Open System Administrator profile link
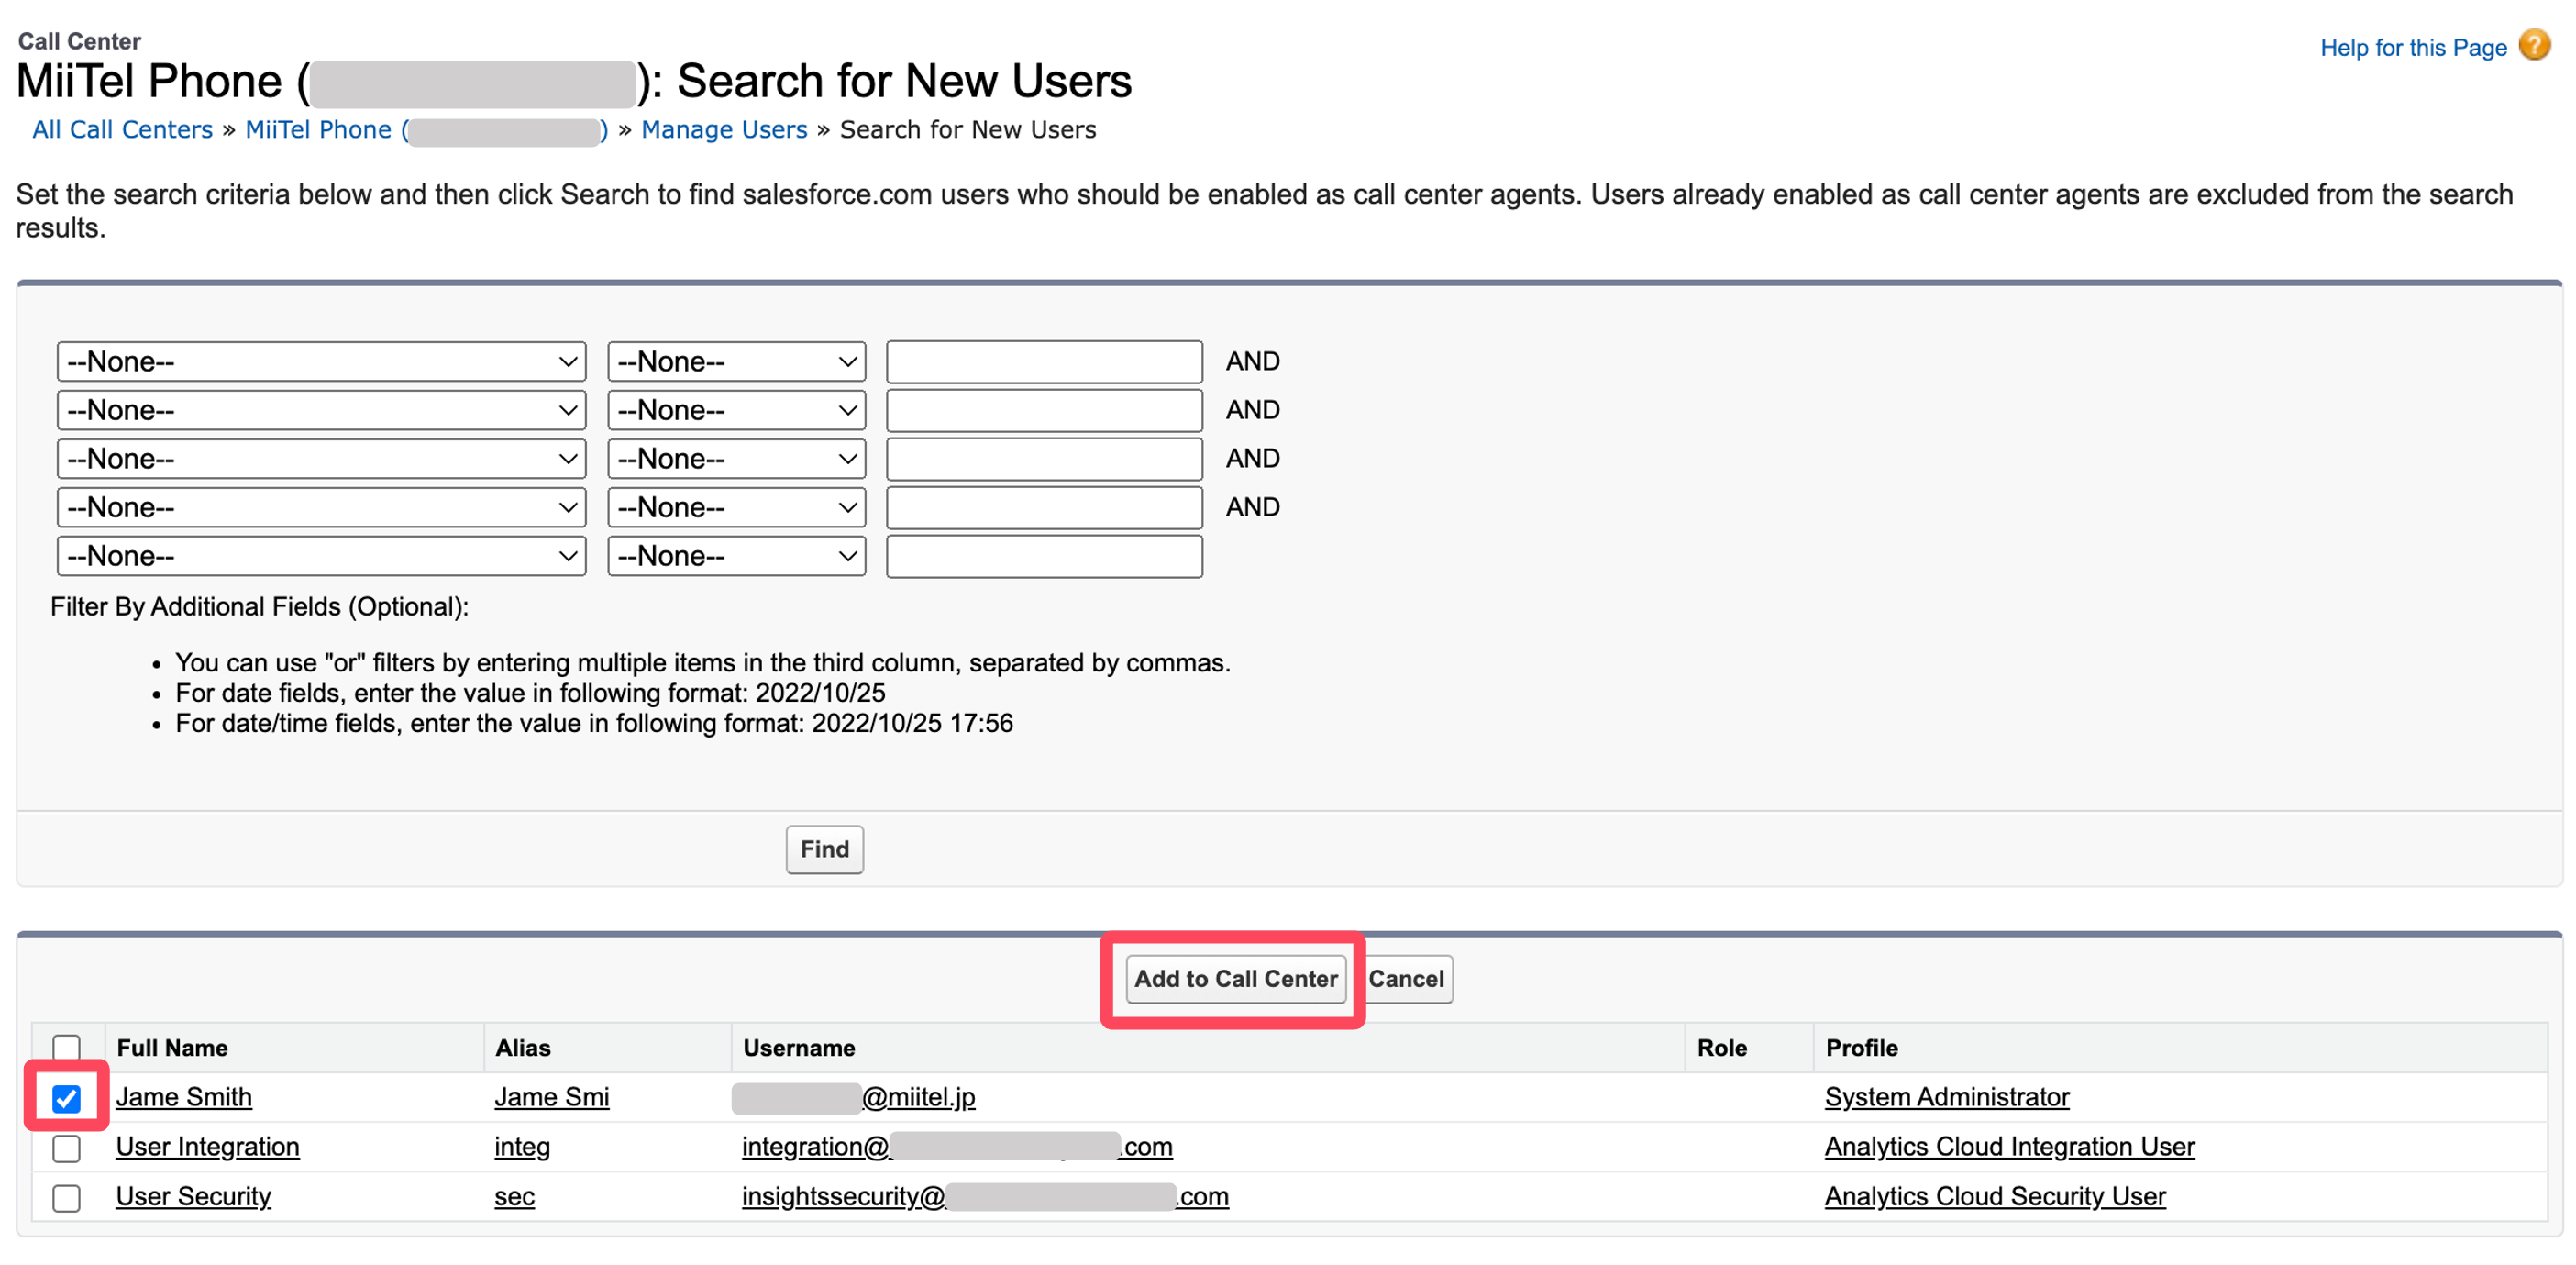2576x1265 pixels. [x=1947, y=1097]
